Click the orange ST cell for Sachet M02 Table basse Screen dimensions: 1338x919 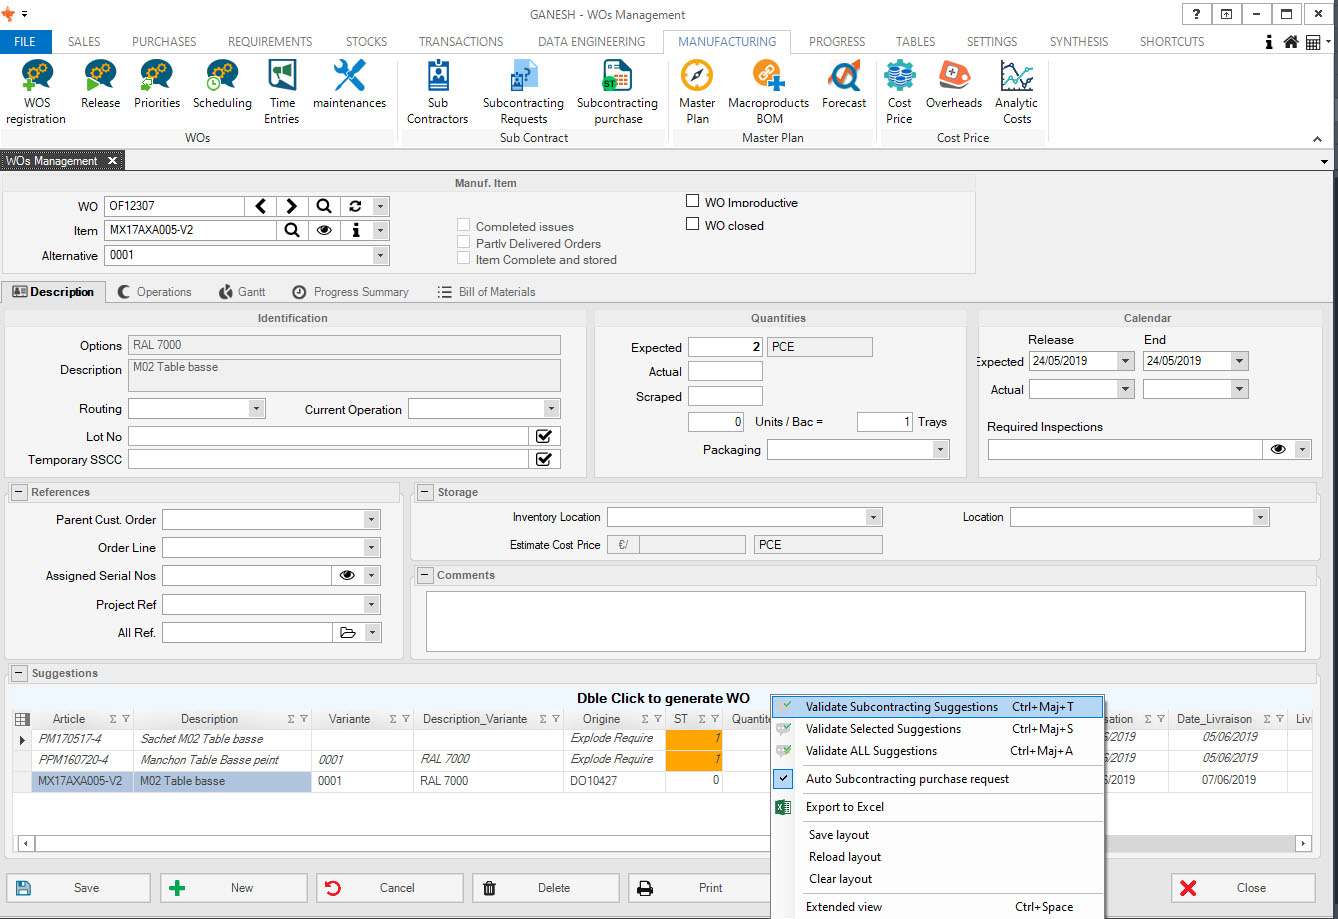pos(693,739)
